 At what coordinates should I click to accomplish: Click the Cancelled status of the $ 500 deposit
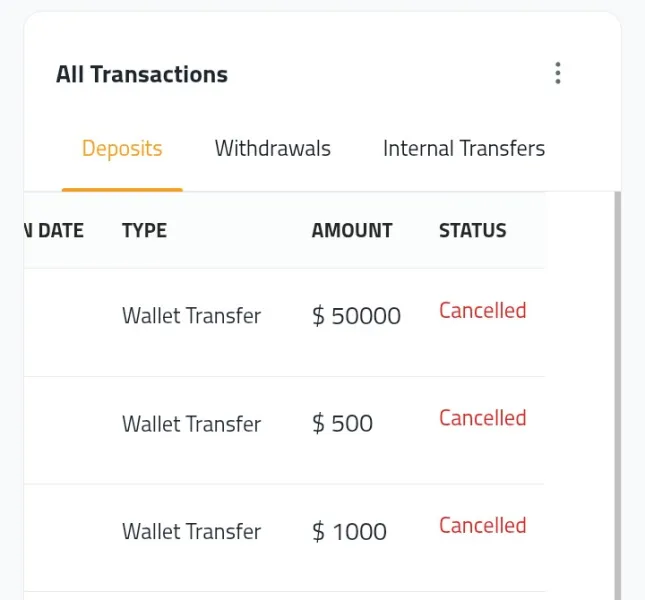(x=482, y=418)
